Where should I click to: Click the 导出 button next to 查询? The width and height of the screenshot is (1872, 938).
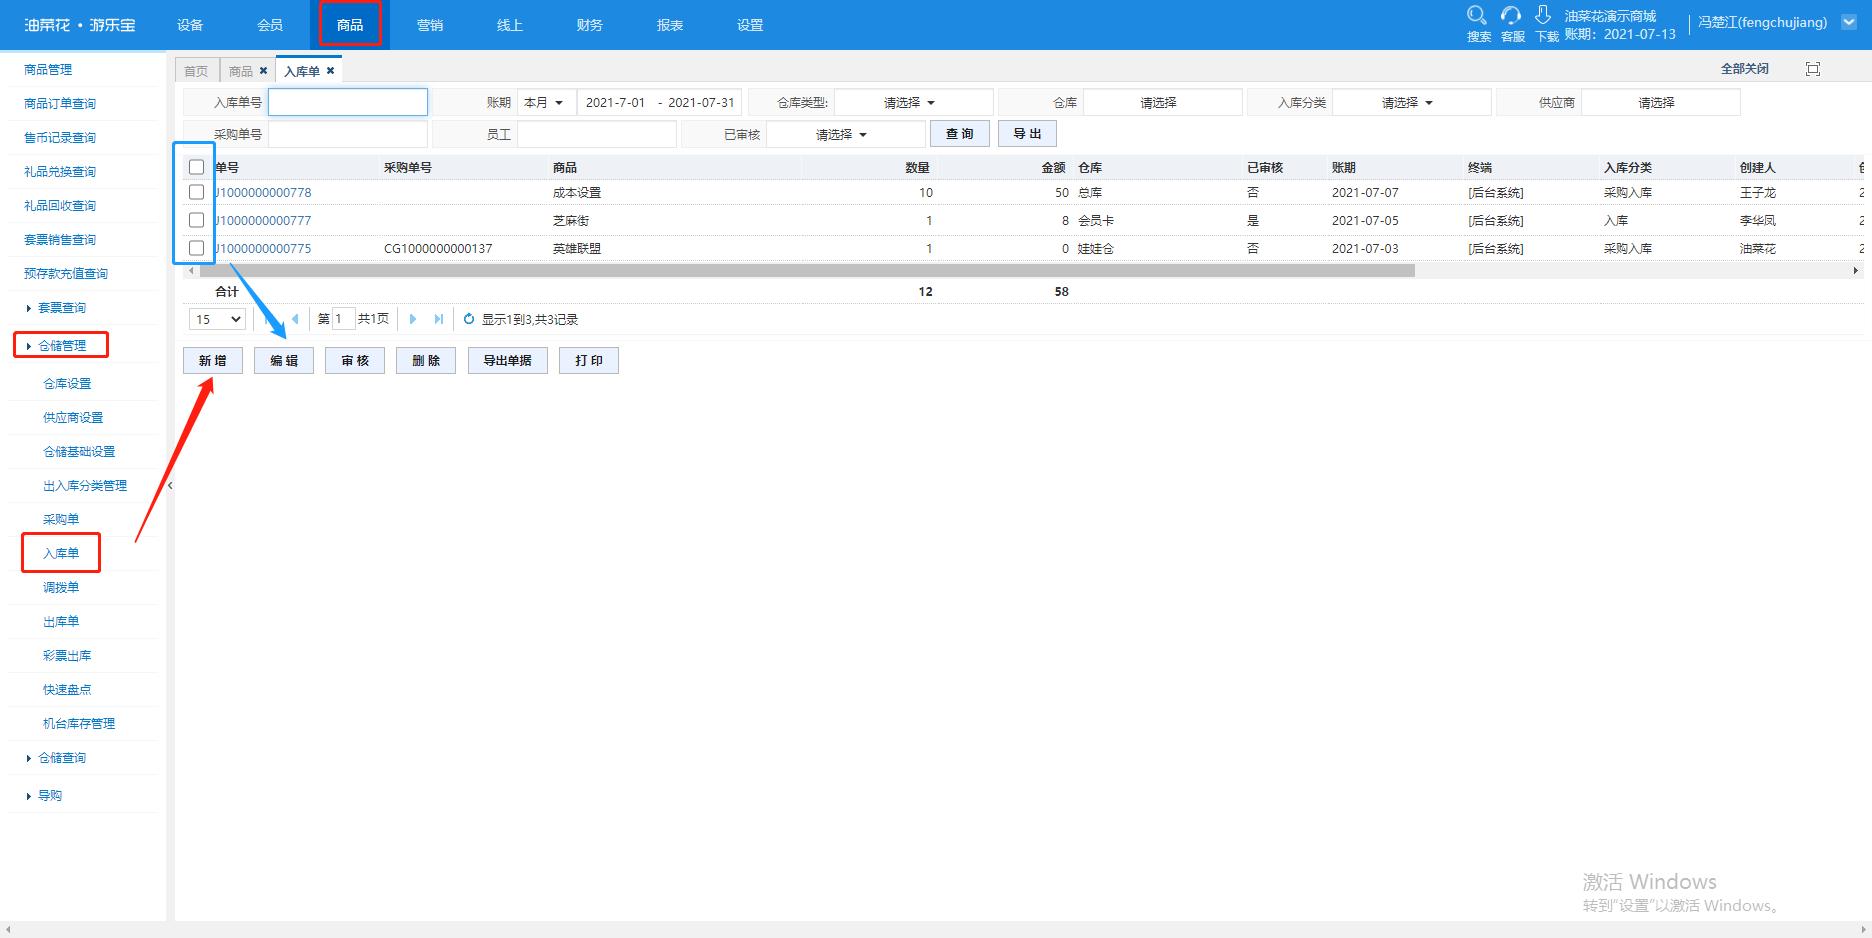tap(1027, 134)
